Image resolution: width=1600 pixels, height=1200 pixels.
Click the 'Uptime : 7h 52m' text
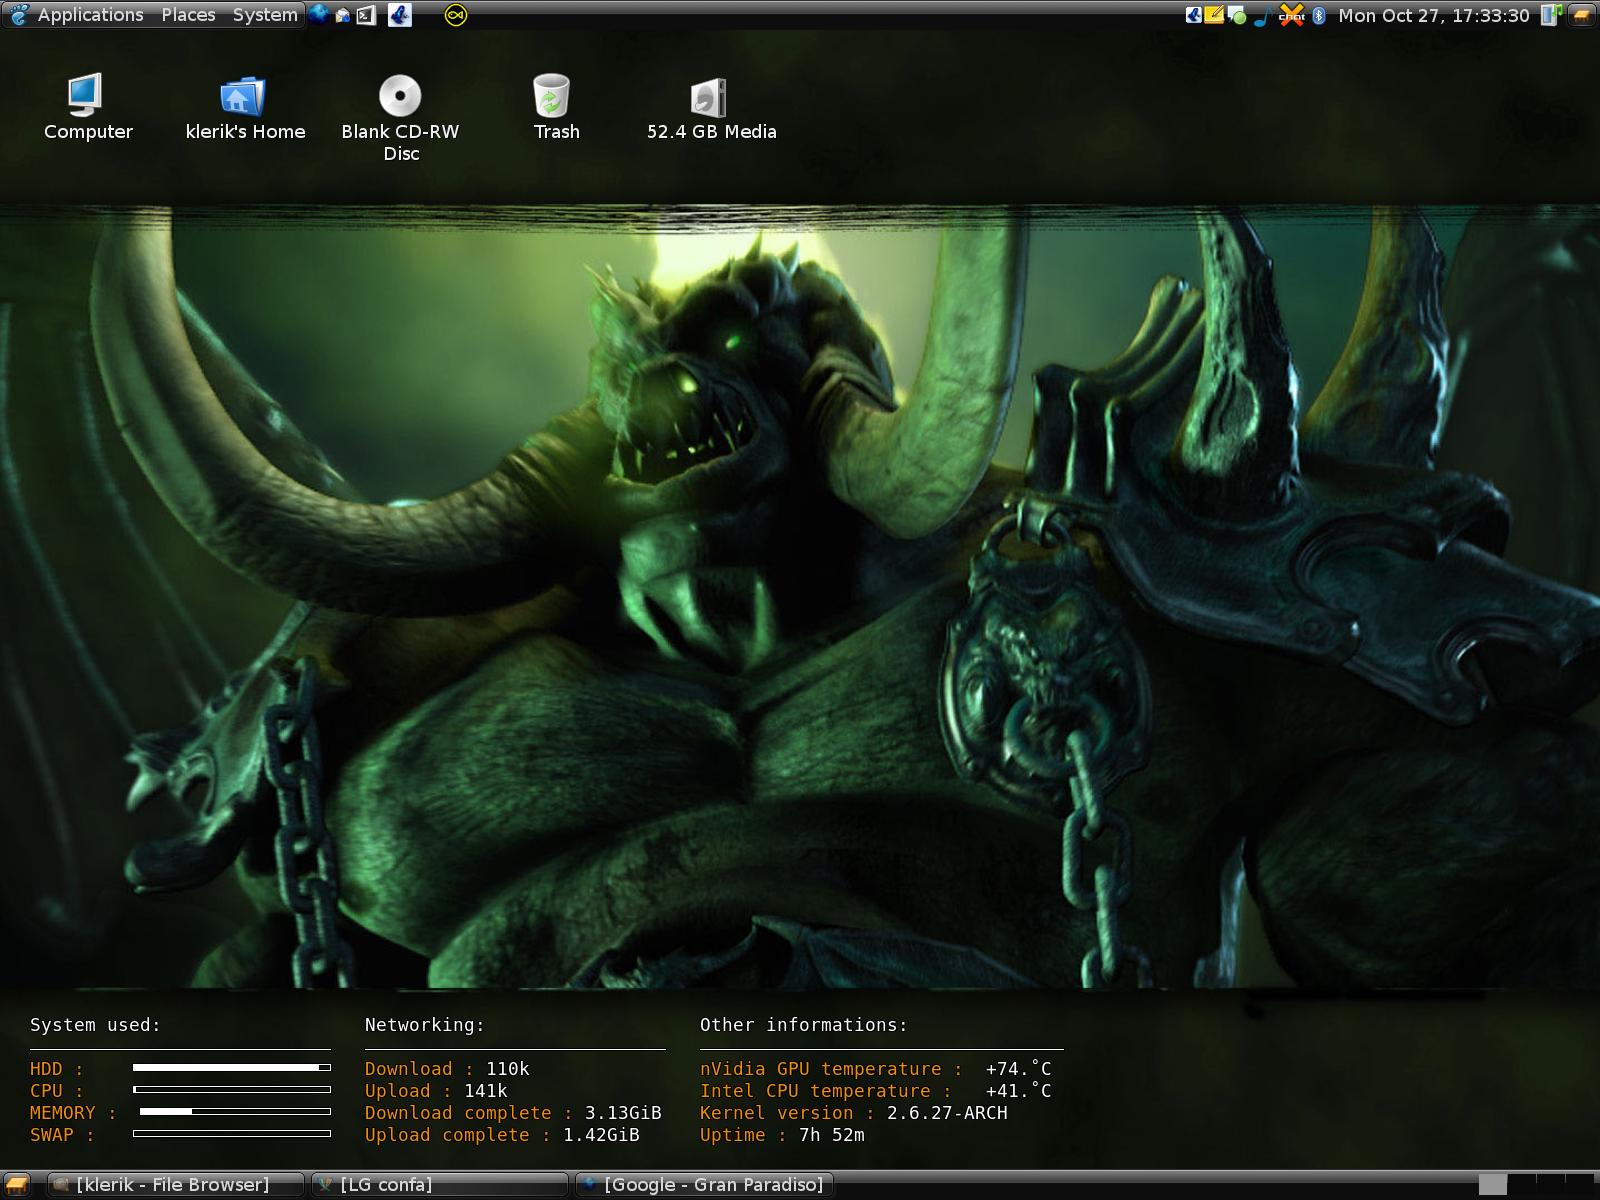pyautogui.click(x=782, y=1135)
